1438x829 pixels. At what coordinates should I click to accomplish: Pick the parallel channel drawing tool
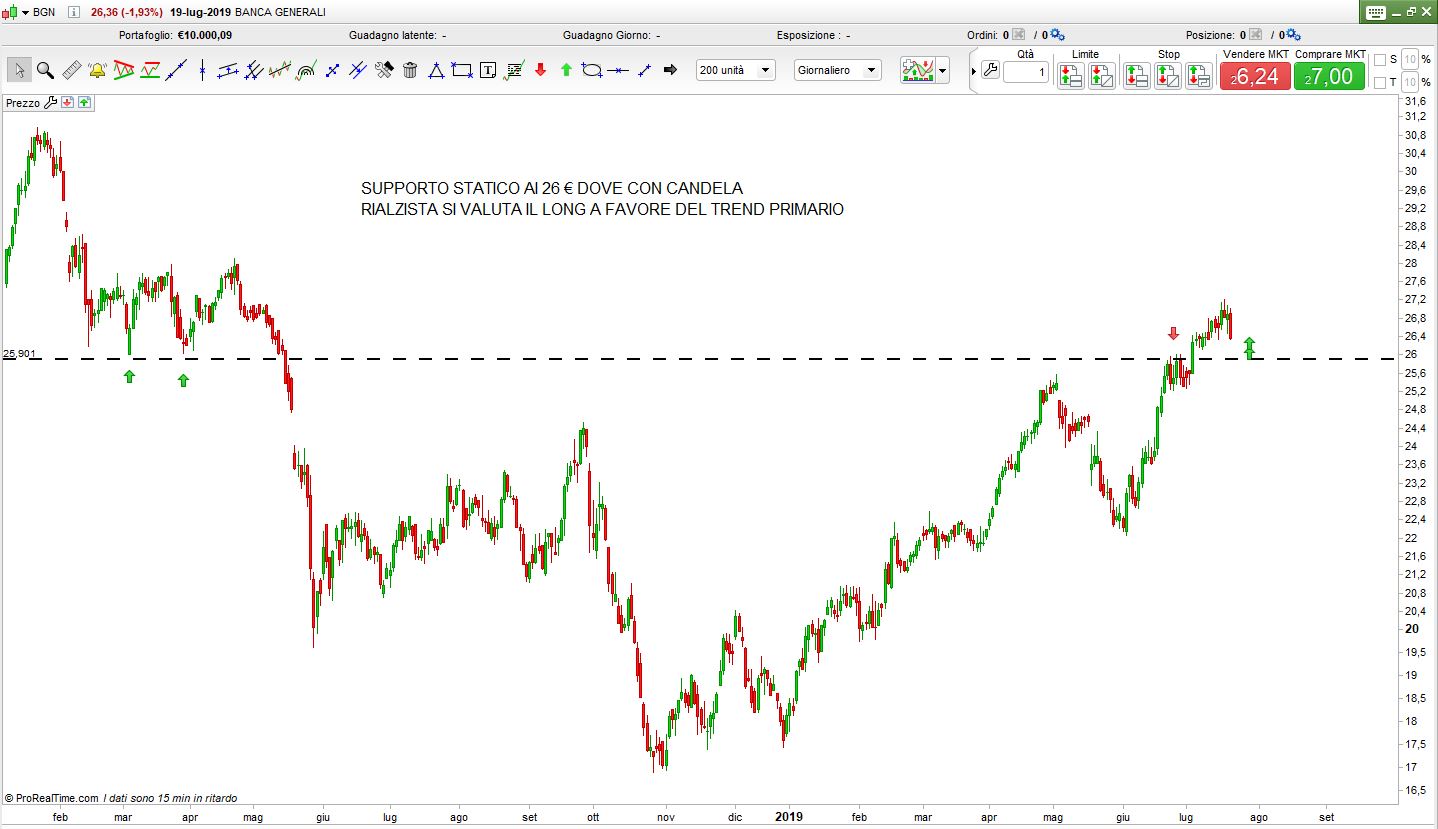coord(228,70)
